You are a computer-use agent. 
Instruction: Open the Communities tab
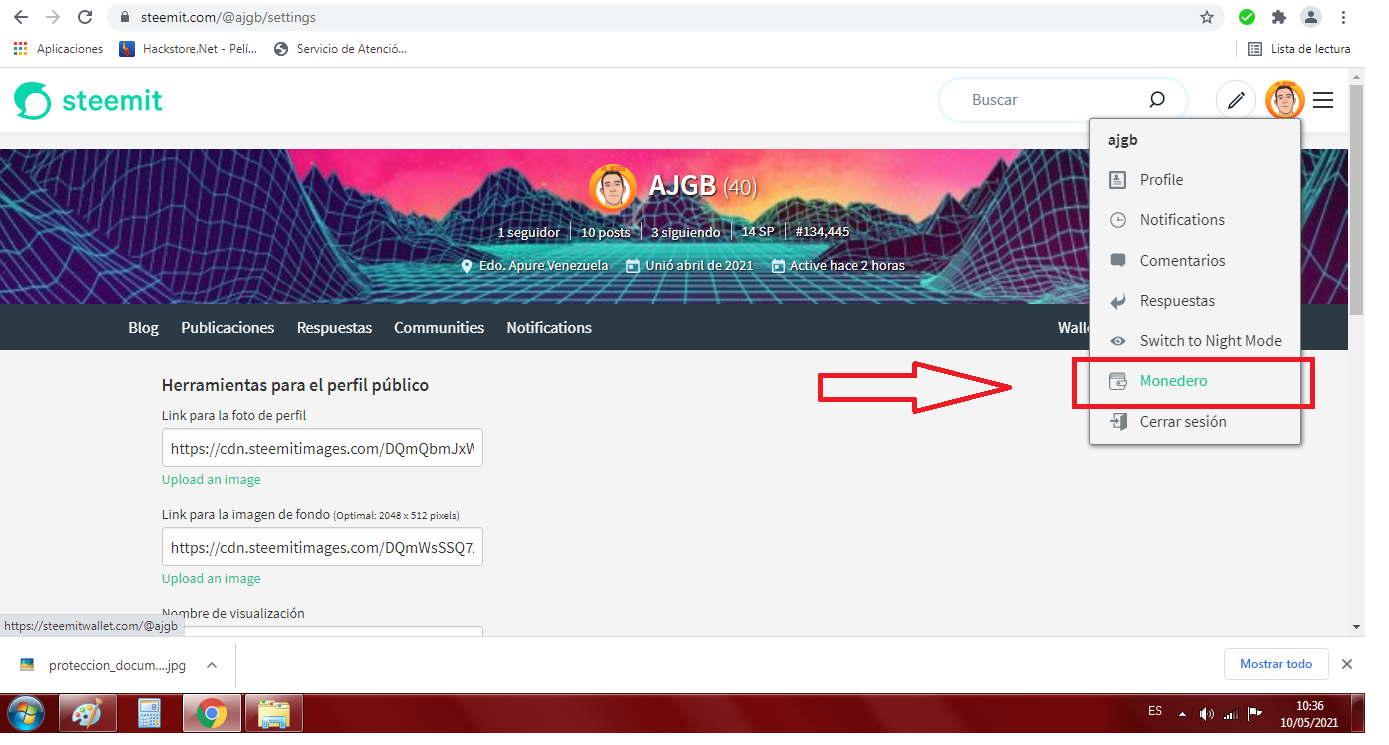coord(439,328)
